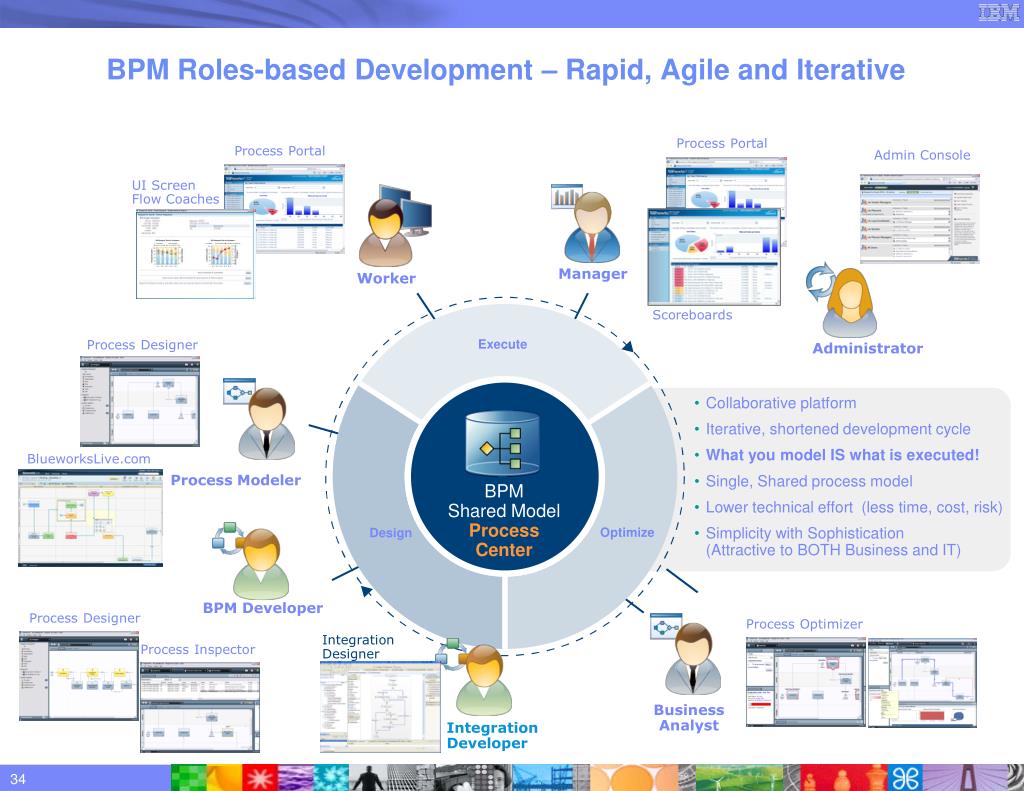Image resolution: width=1024 pixels, height=791 pixels.
Task: Open the Process Designer screenshot near BPM Developer
Action: [78, 675]
